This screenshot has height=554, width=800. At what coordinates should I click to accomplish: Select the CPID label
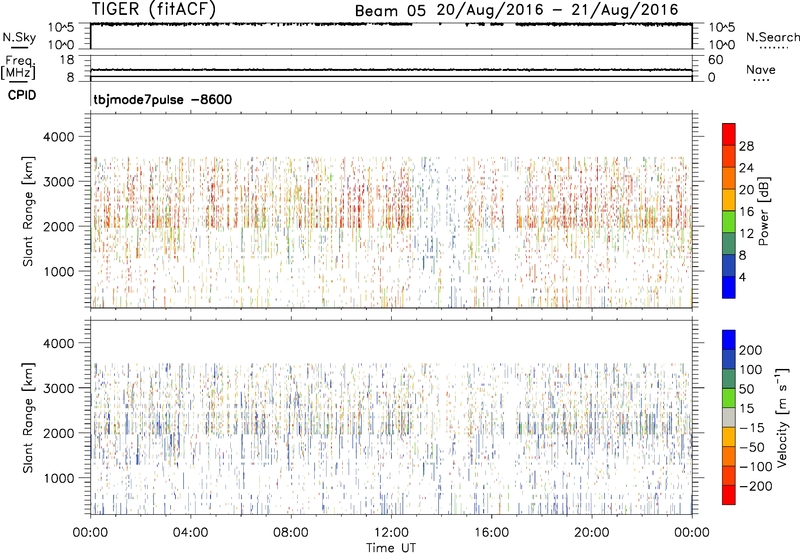tap(22, 95)
